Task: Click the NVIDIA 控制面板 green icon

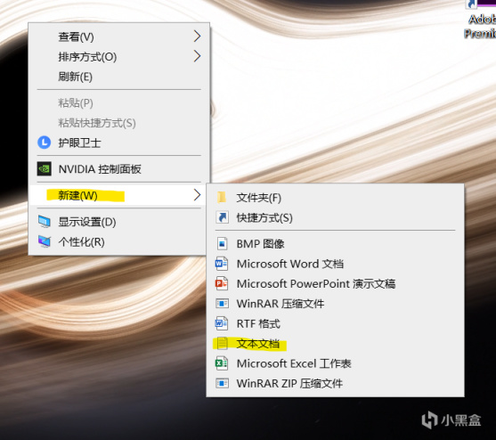Action: [44, 169]
